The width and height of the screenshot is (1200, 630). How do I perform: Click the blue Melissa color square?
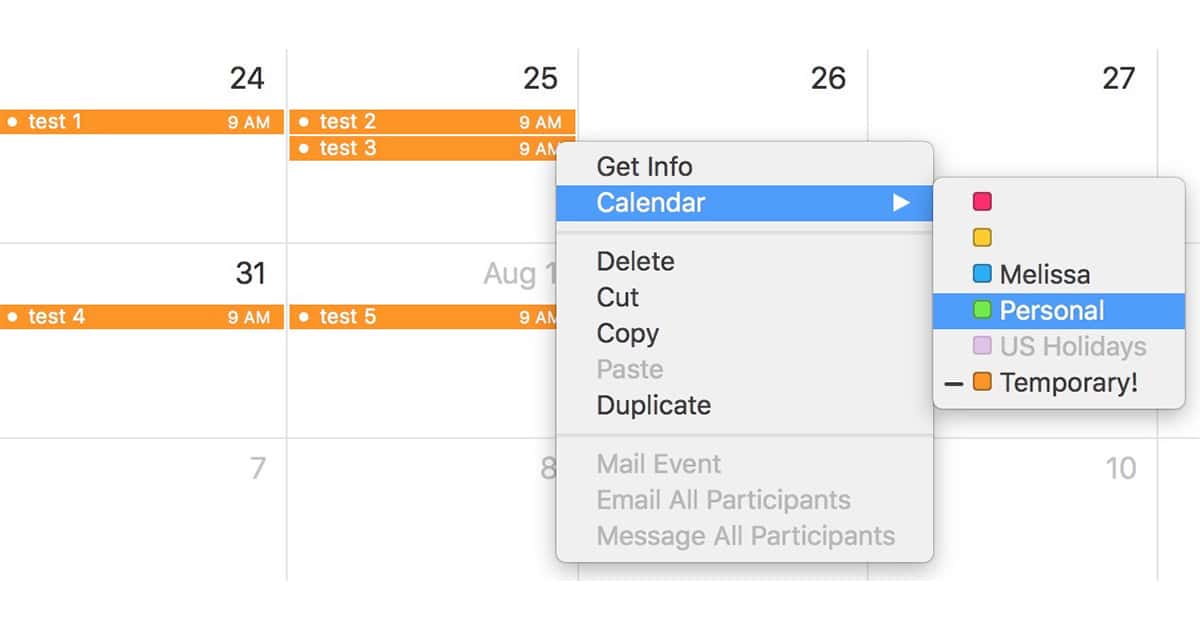[x=982, y=274]
